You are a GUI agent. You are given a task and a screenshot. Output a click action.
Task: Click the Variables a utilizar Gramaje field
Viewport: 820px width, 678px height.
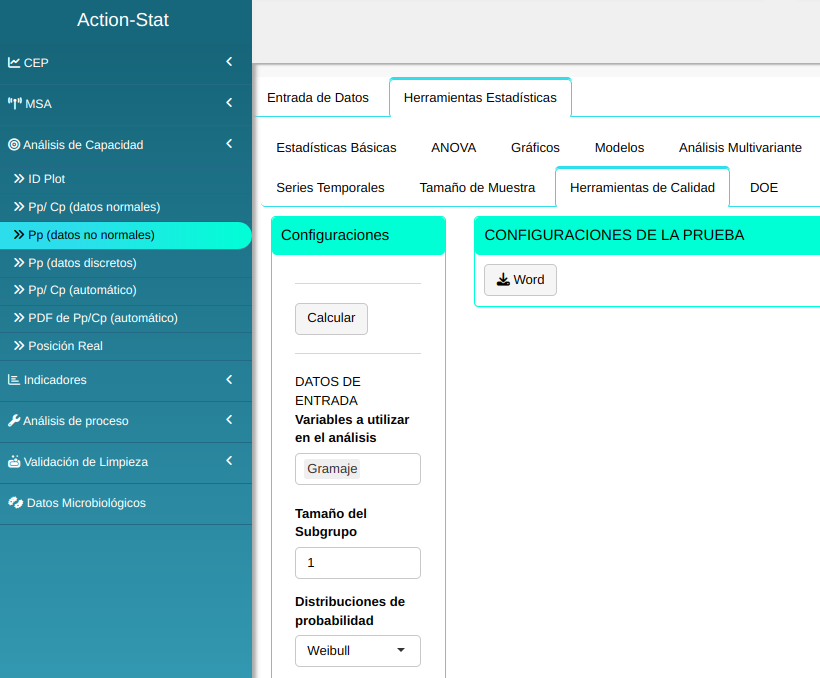[357, 469]
